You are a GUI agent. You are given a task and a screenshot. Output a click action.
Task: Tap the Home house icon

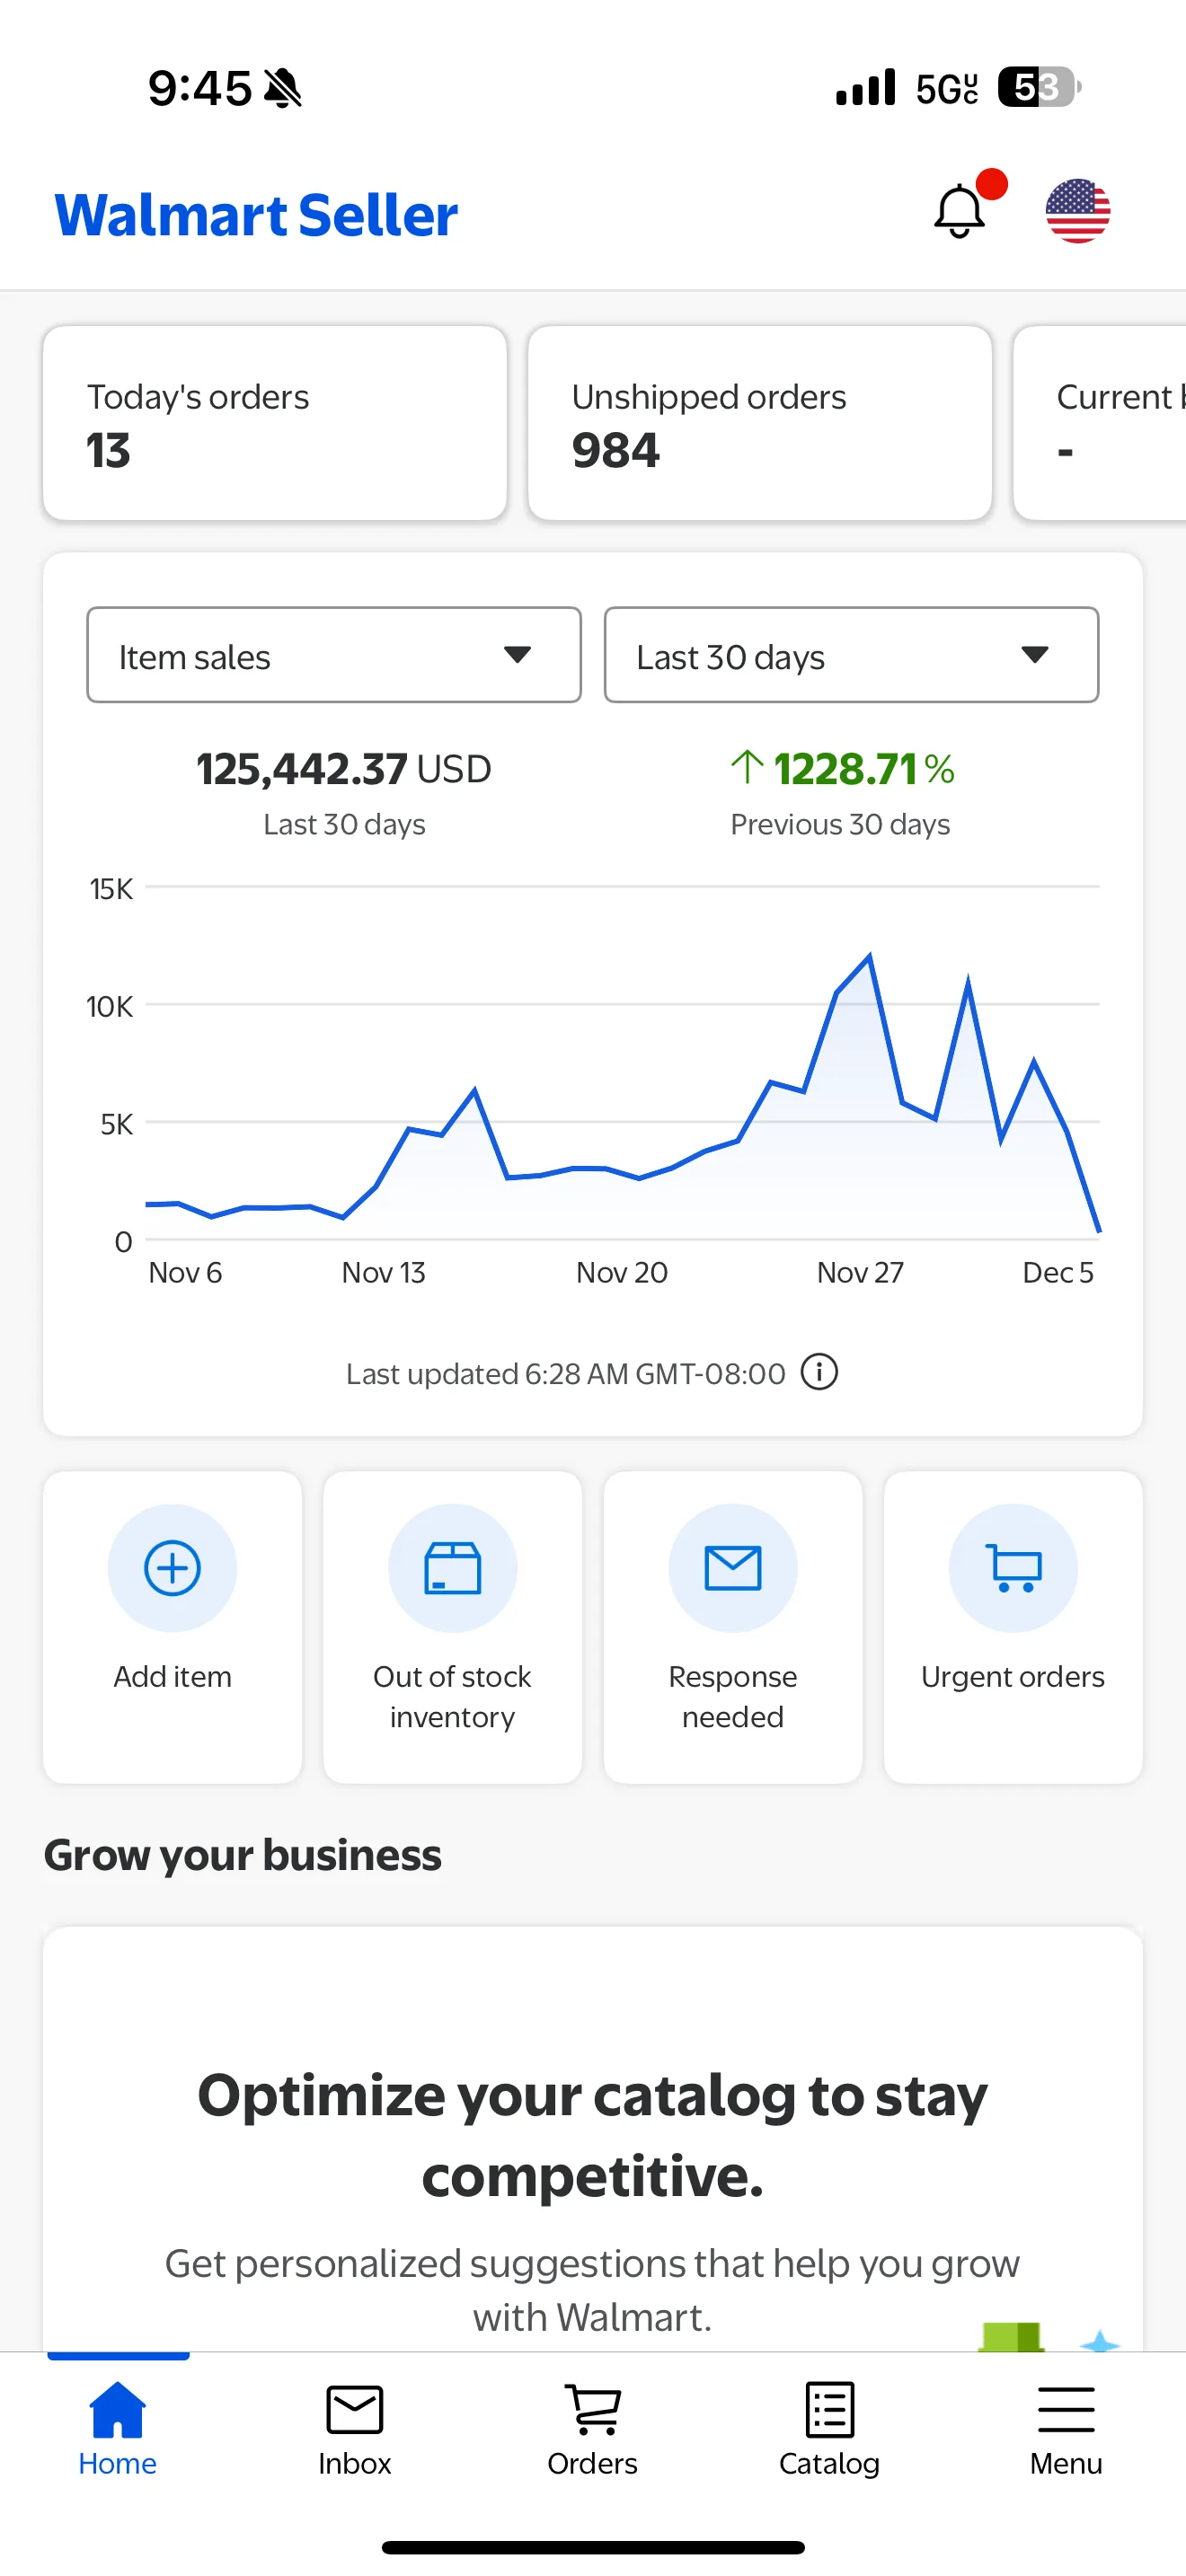point(118,2410)
